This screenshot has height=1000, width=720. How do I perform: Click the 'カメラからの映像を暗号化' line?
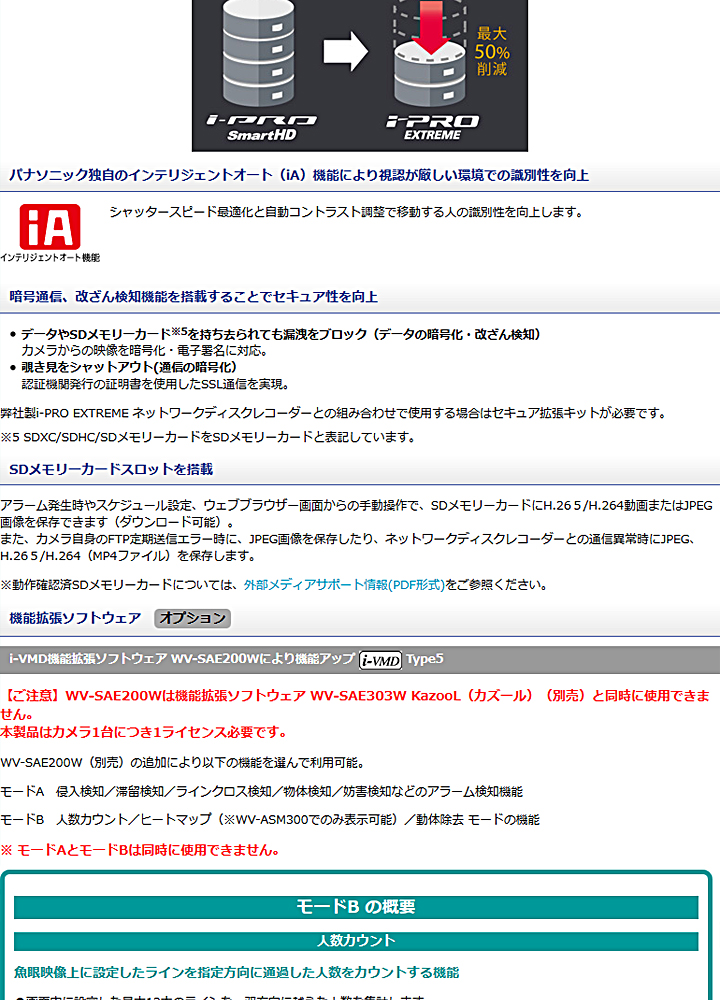click(x=144, y=350)
